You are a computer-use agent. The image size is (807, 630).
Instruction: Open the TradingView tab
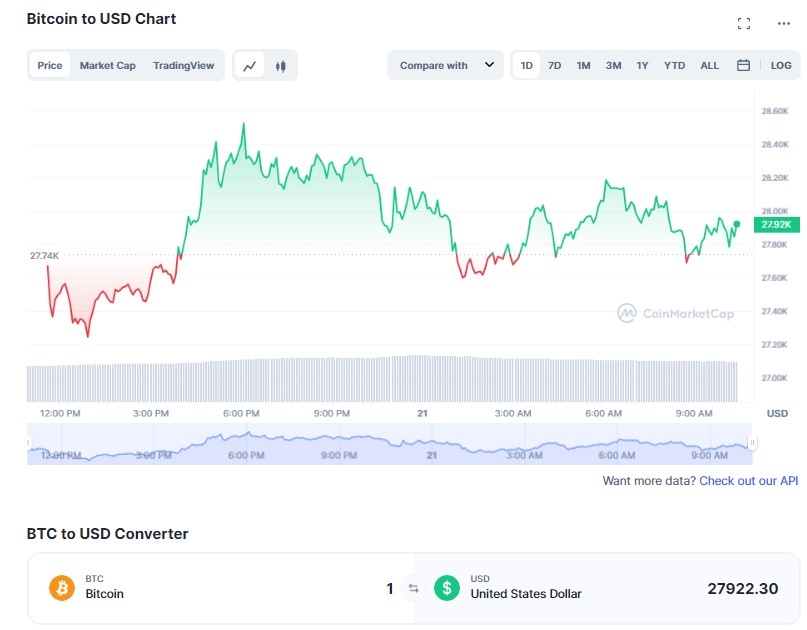click(x=183, y=65)
